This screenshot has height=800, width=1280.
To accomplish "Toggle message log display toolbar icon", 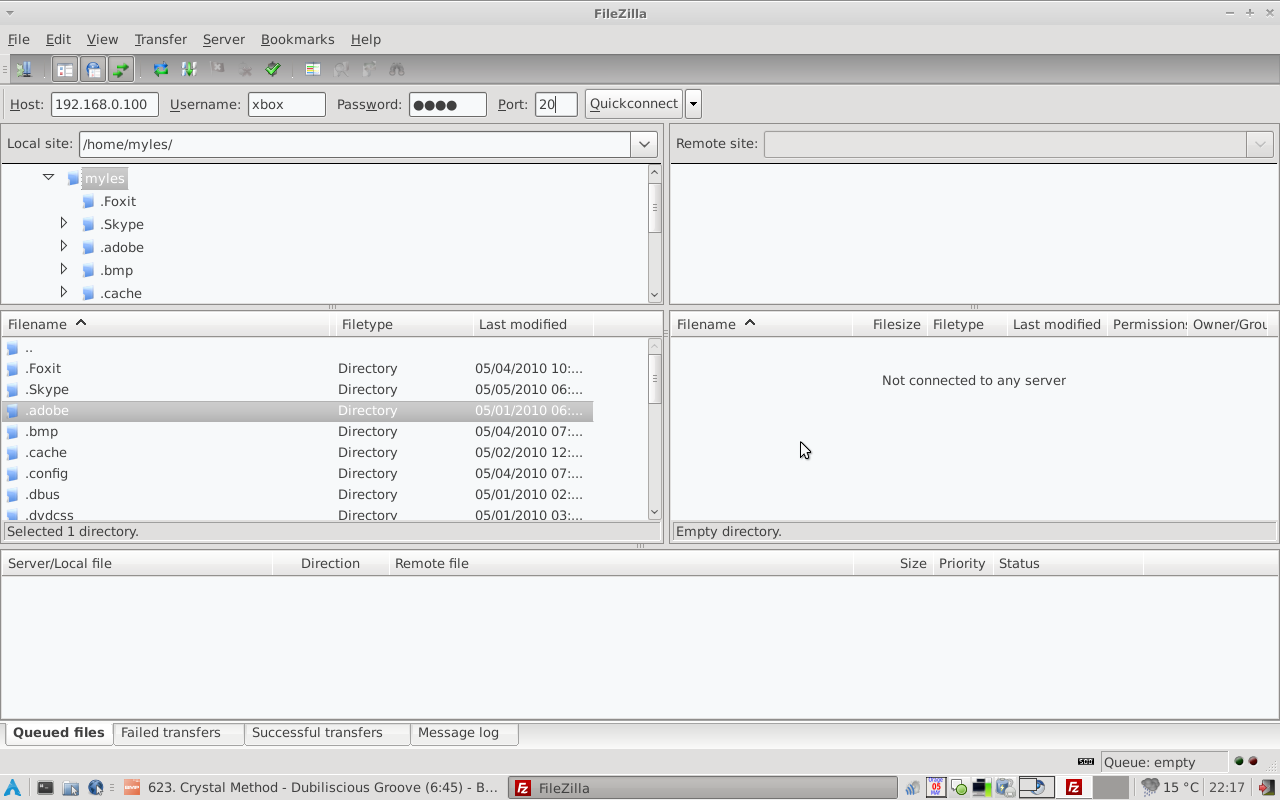I will [x=65, y=69].
